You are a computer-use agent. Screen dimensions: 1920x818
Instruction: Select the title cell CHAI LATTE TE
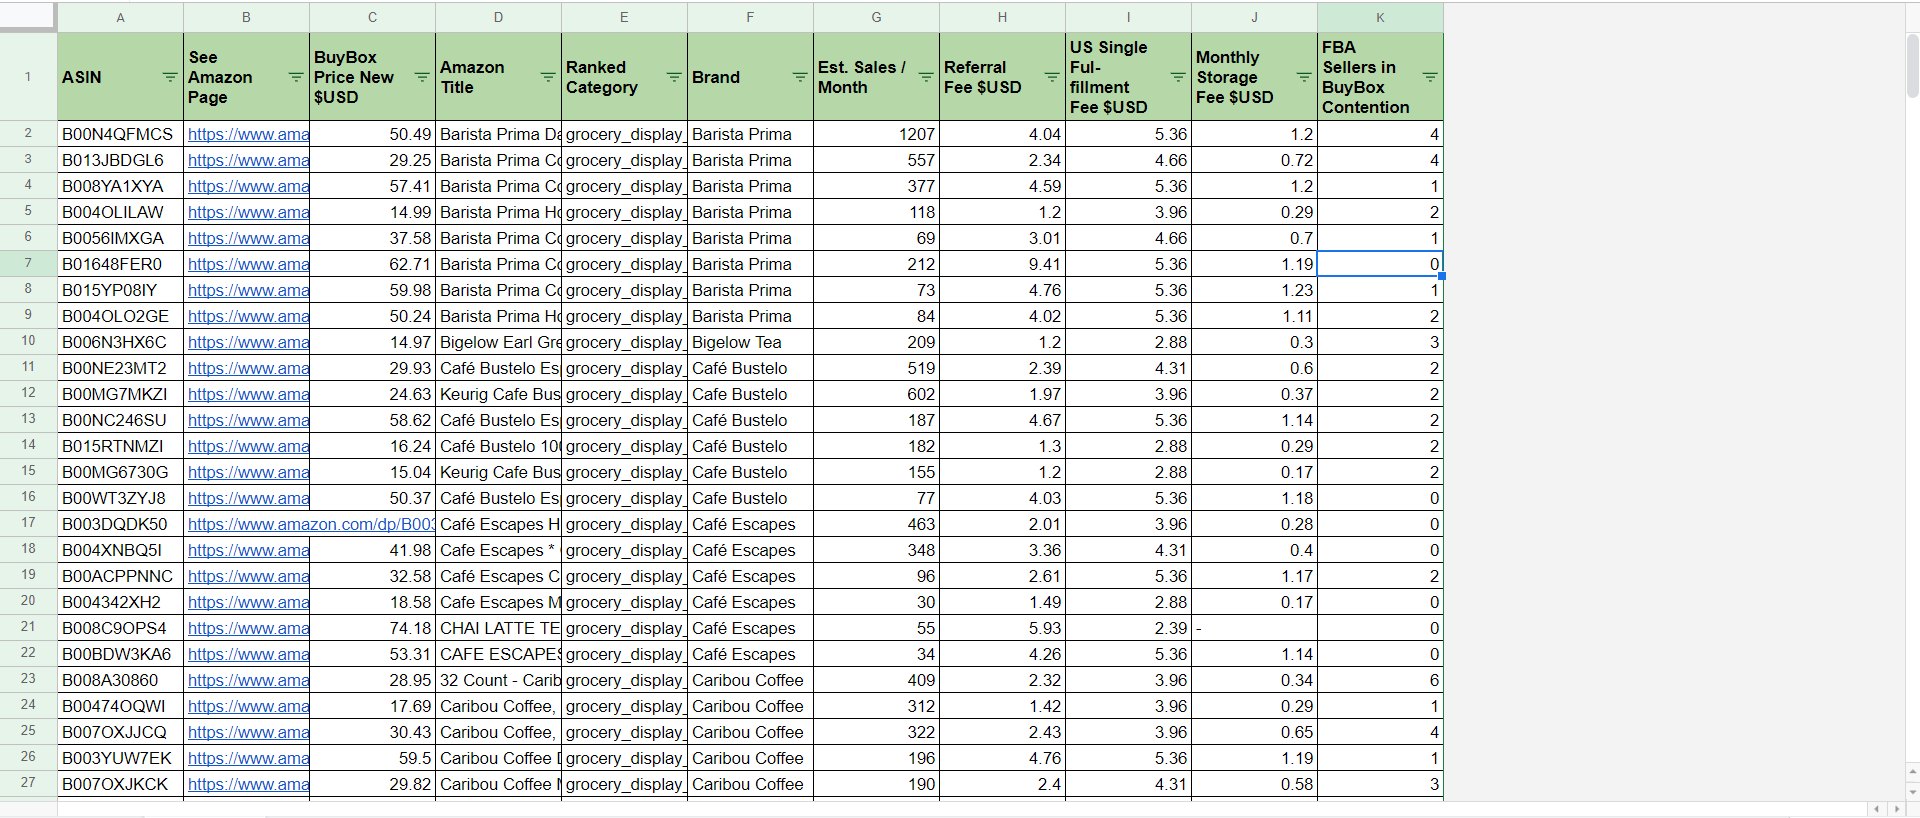point(499,628)
